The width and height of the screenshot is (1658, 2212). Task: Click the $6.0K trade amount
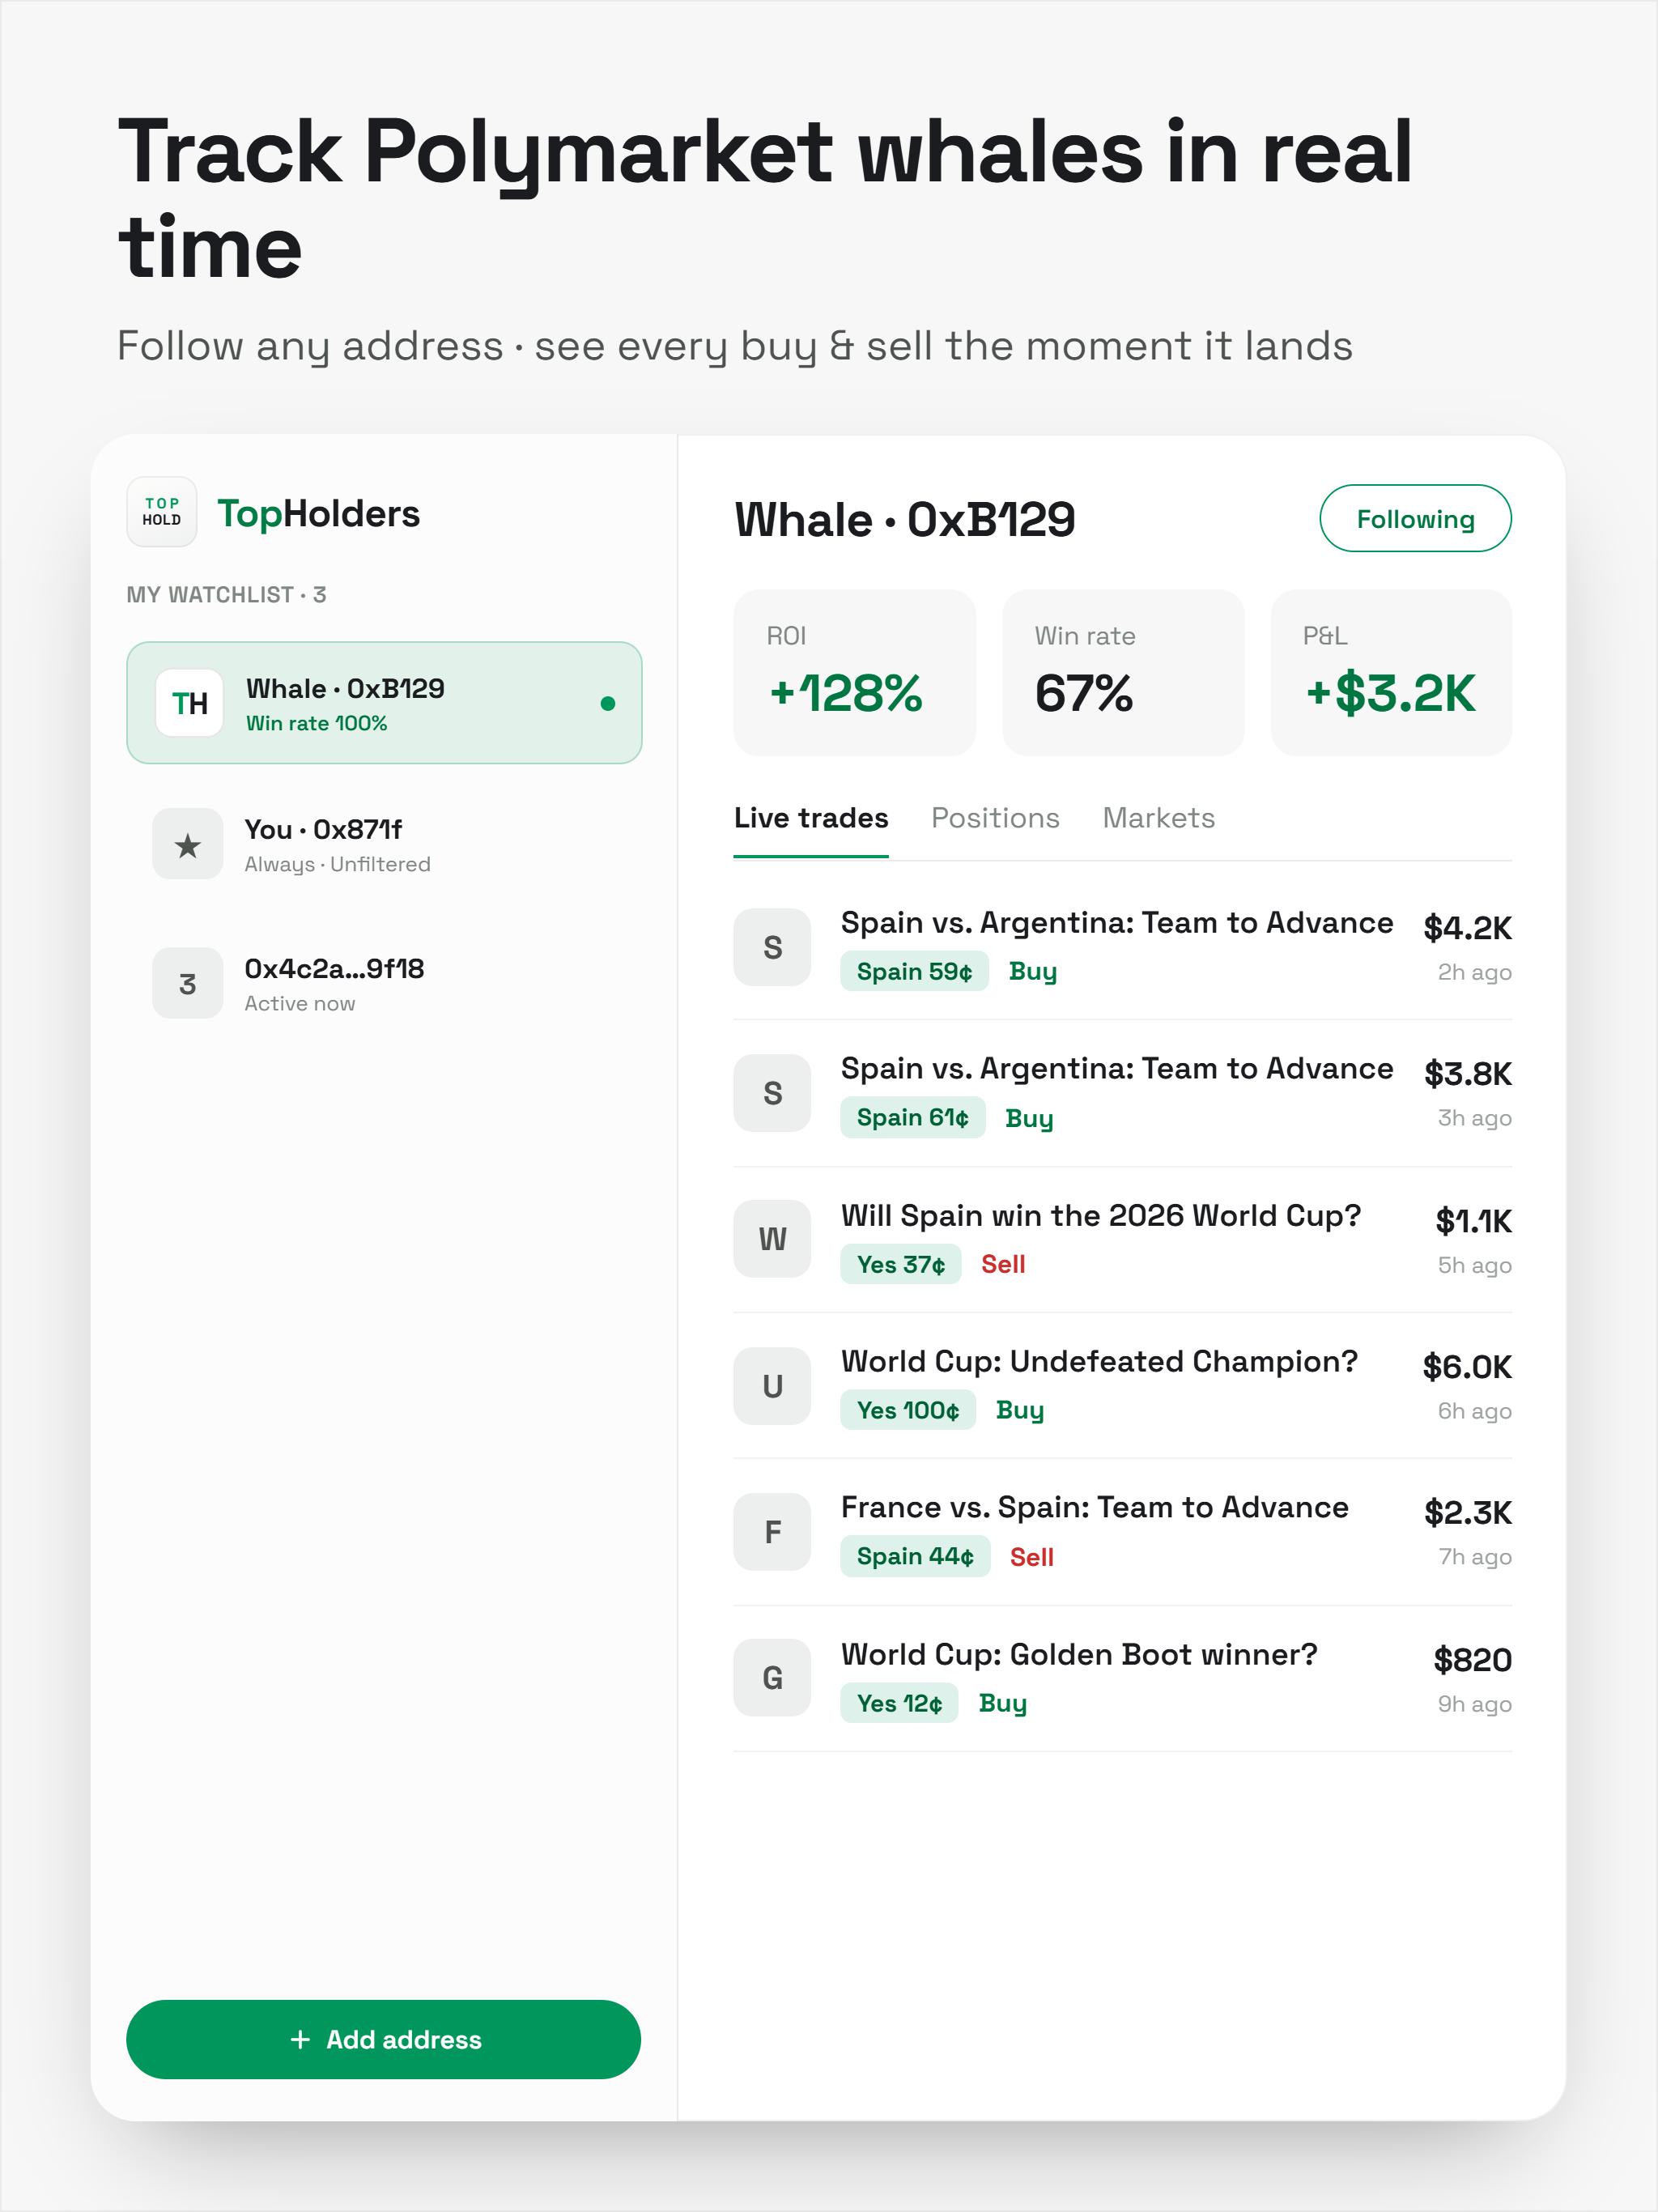tap(1467, 1367)
